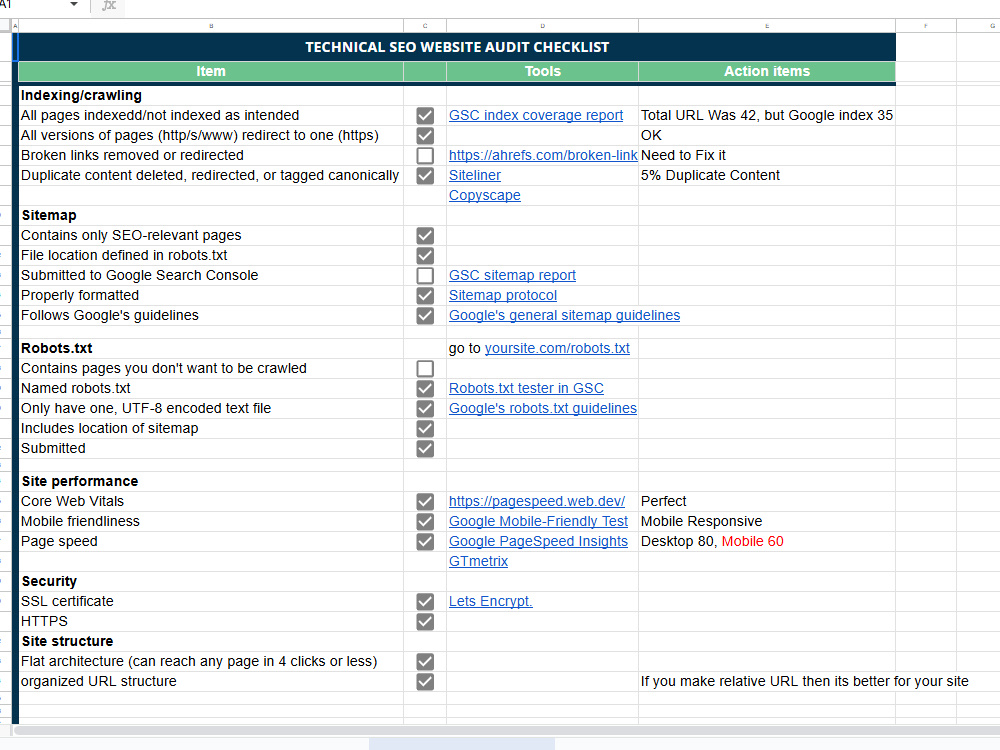Open the GSC index coverage report link

[536, 115]
